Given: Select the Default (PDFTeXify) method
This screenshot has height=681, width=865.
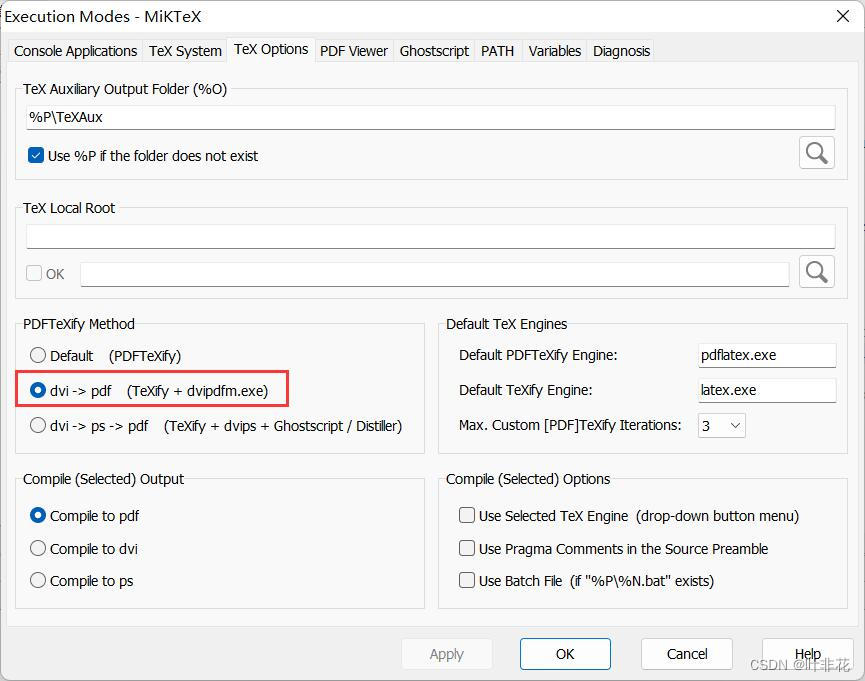Looking at the screenshot, I should point(37,355).
